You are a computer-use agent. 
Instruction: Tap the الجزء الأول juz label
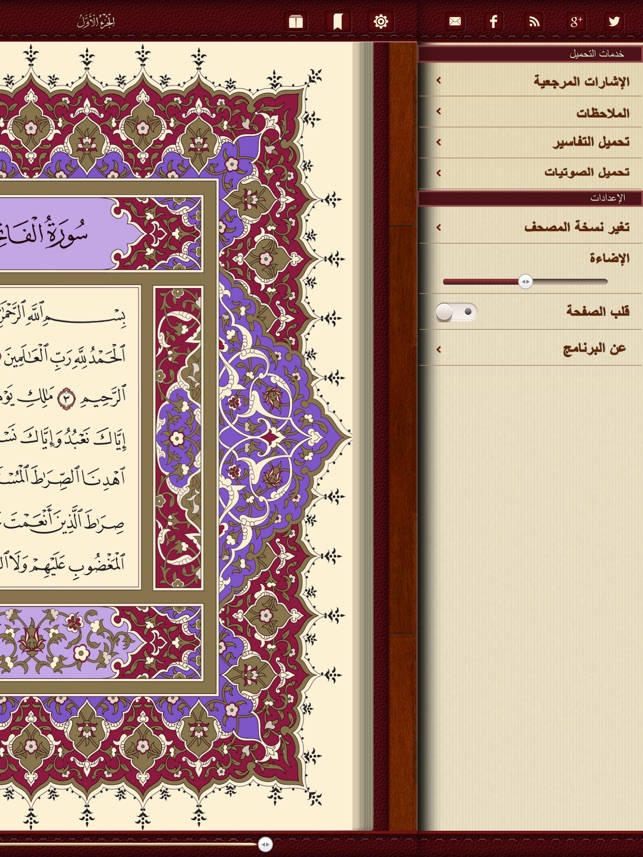point(96,22)
